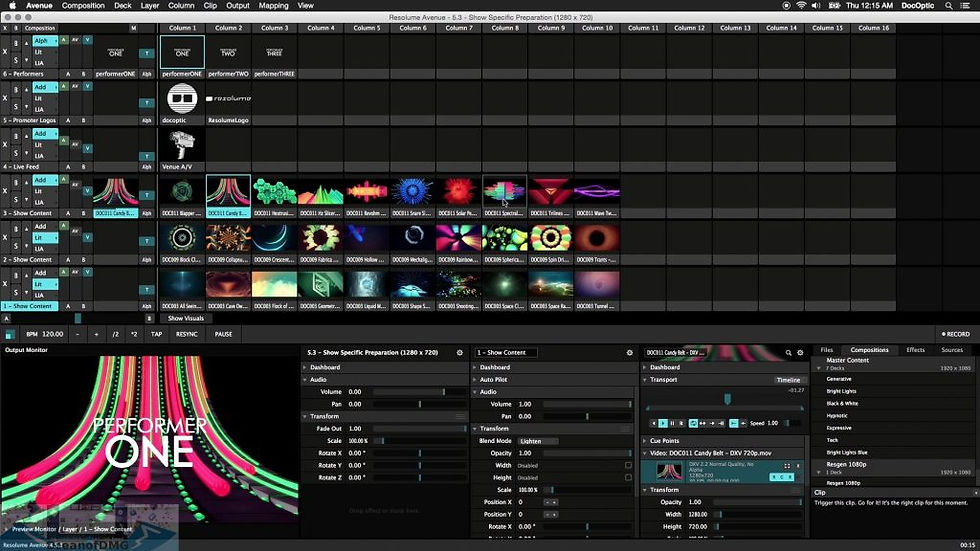Toggle Height enable checkbox in layer Transform

(628, 477)
